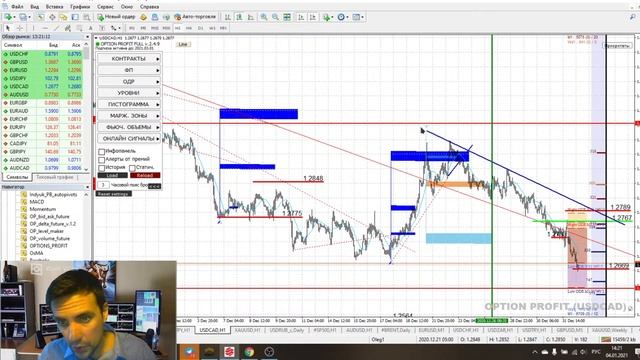This screenshot has height=360, width=640.
Task: Select EURUSD row in Market Watch
Action: [x=42, y=70]
